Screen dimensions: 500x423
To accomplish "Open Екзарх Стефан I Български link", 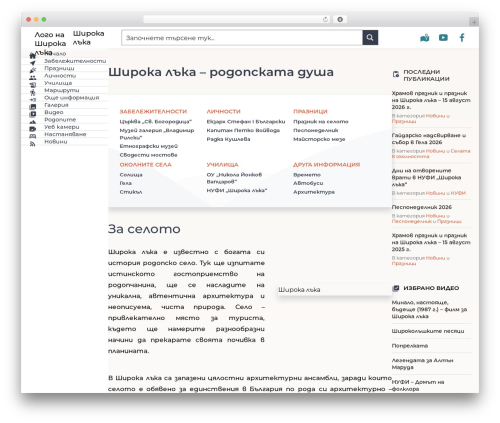I will (x=246, y=122).
